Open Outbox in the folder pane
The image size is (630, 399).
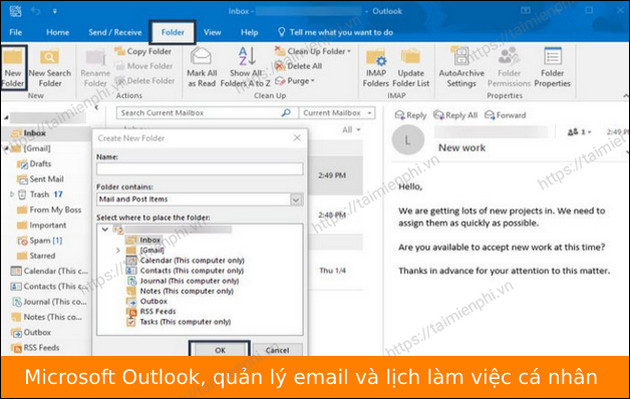[x=31, y=332]
